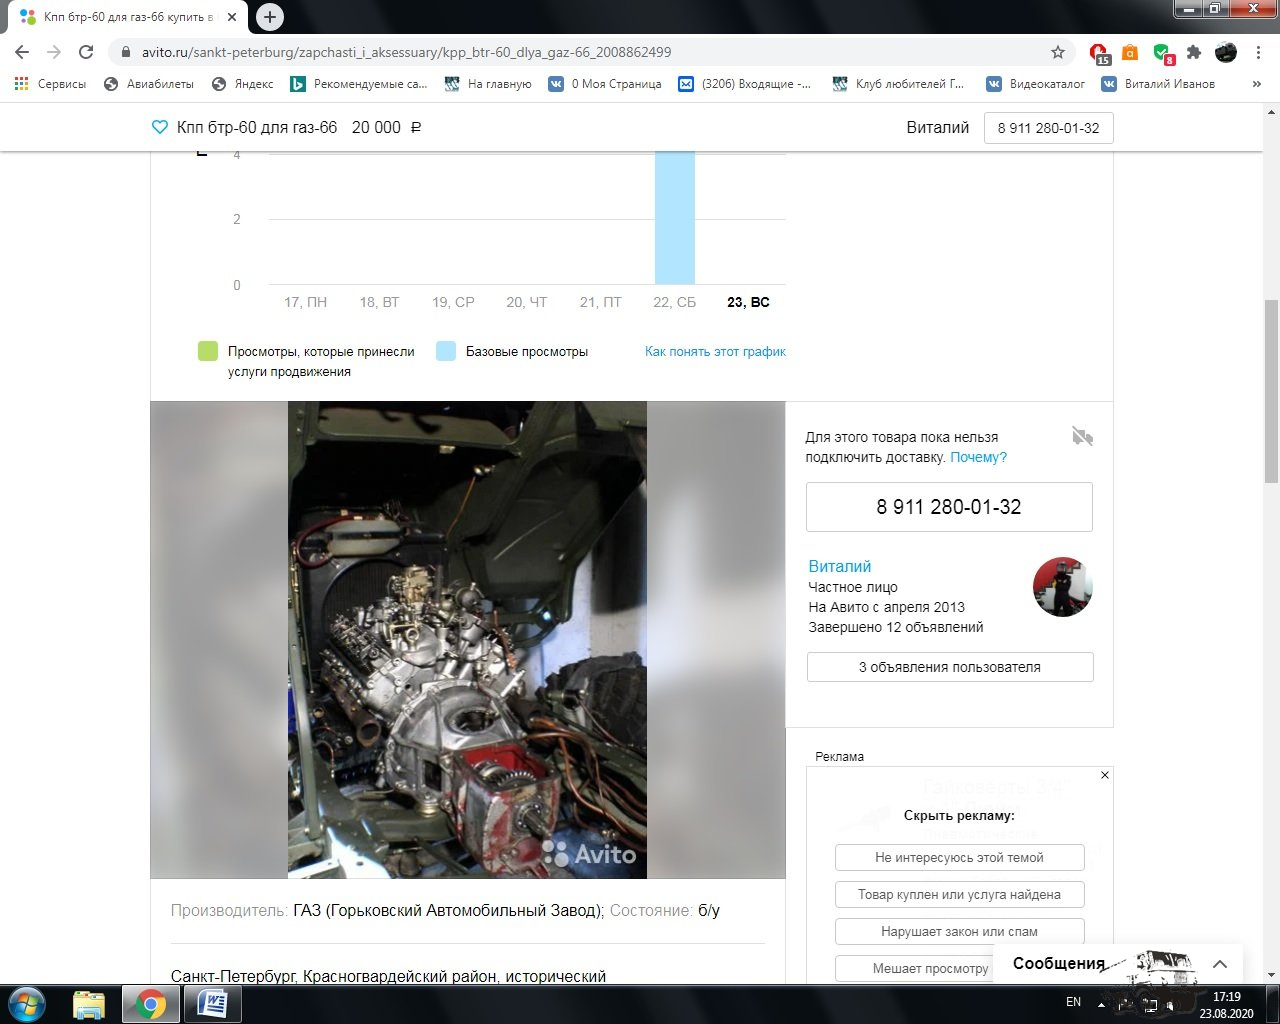Open the seller's round avatar picture
The width and height of the screenshot is (1280, 1024).
[x=1062, y=587]
